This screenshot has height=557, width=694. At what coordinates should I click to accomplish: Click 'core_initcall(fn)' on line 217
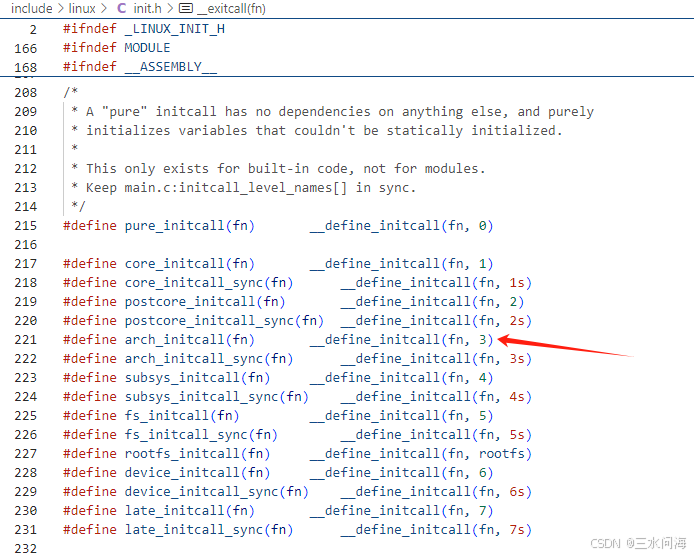point(189,264)
